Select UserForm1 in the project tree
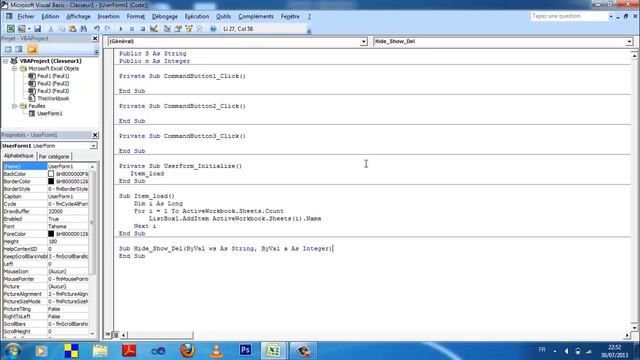The width and height of the screenshot is (640, 360). 50,113
